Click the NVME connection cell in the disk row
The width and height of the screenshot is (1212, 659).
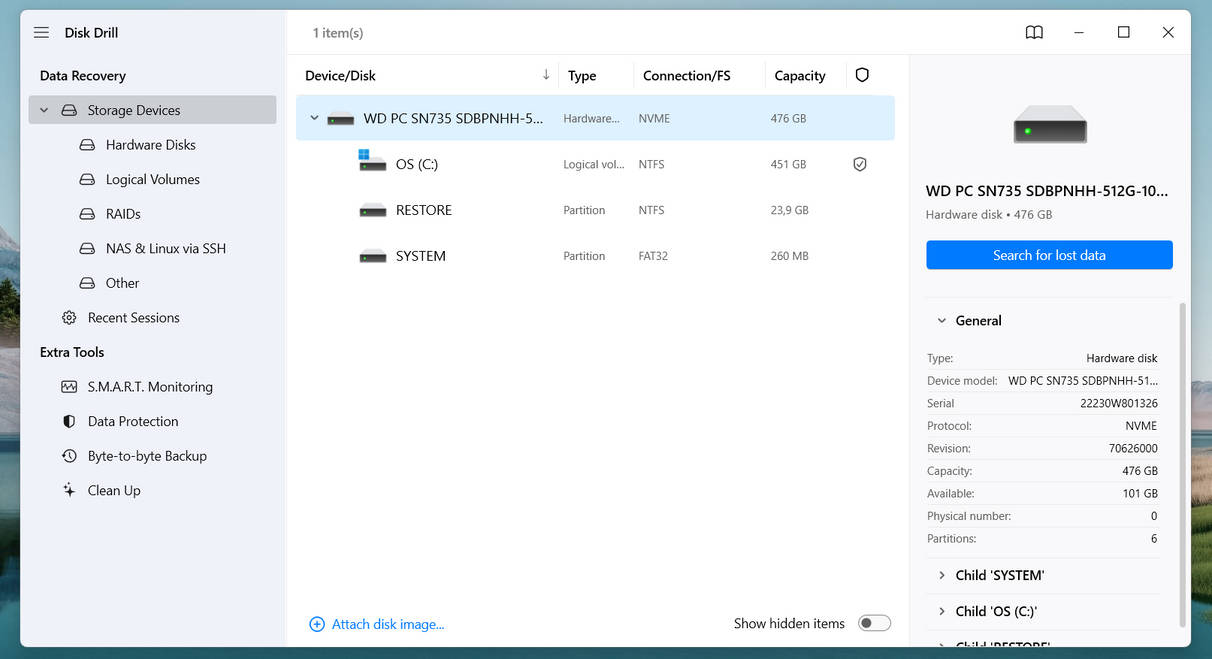coord(654,118)
